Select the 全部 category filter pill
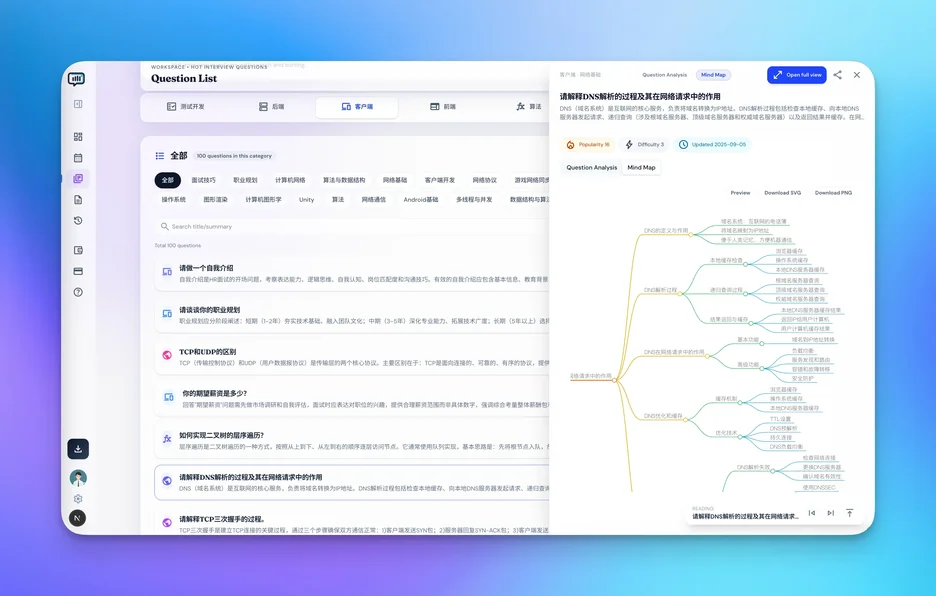This screenshot has height=596, width=936. click(168, 179)
